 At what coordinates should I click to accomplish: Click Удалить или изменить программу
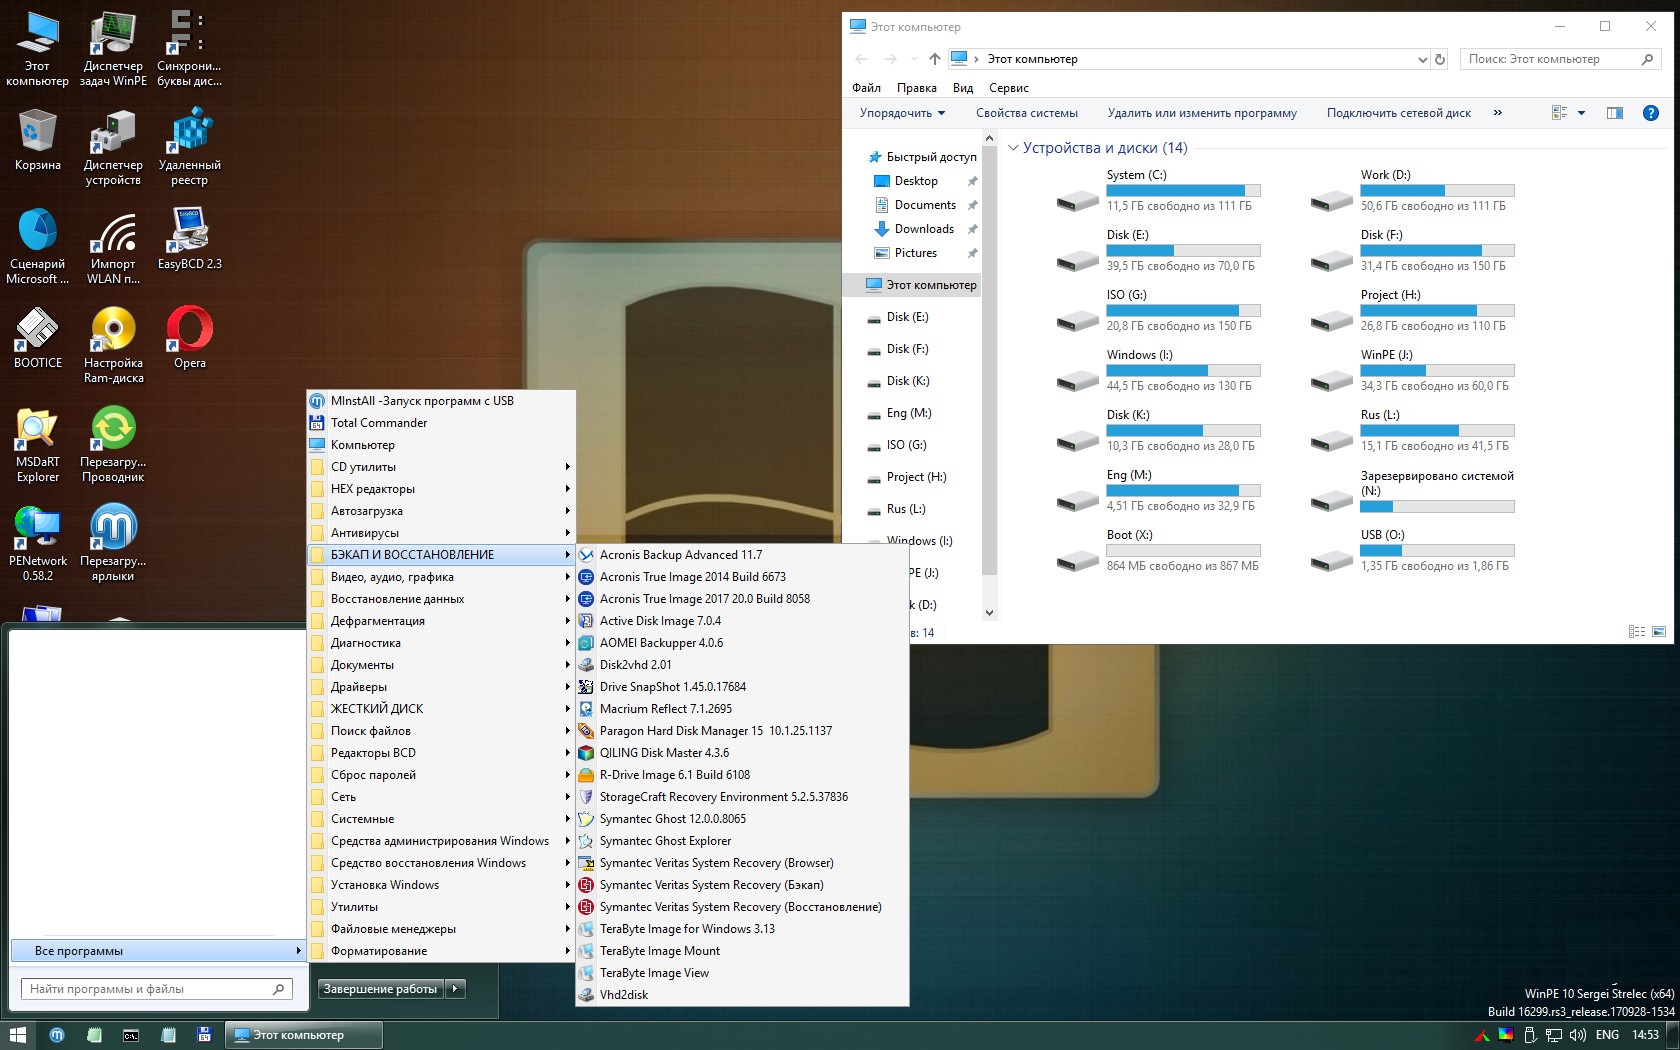coord(1202,113)
